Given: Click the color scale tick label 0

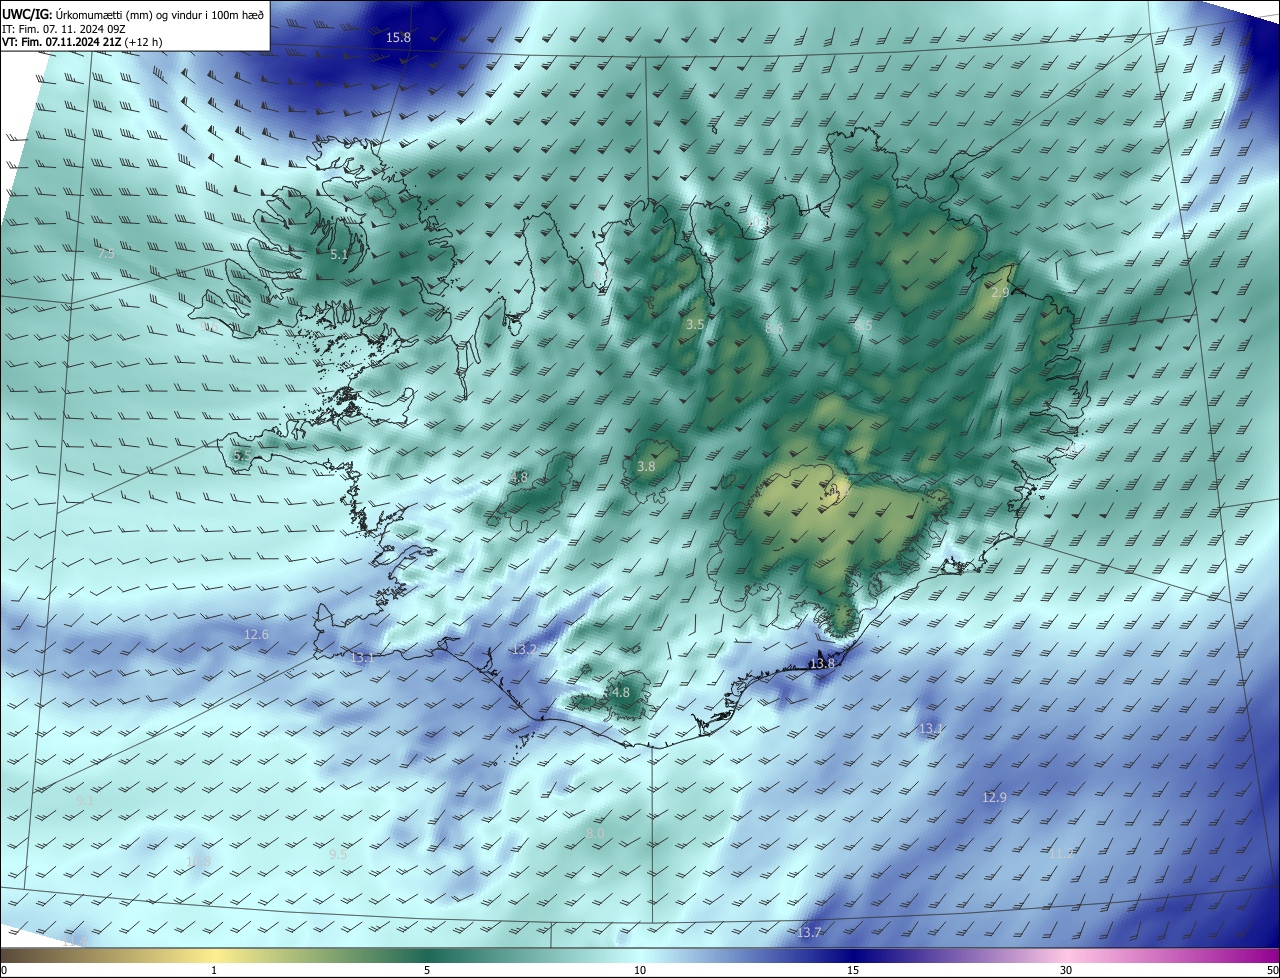Looking at the screenshot, I should pyautogui.click(x=3, y=970).
